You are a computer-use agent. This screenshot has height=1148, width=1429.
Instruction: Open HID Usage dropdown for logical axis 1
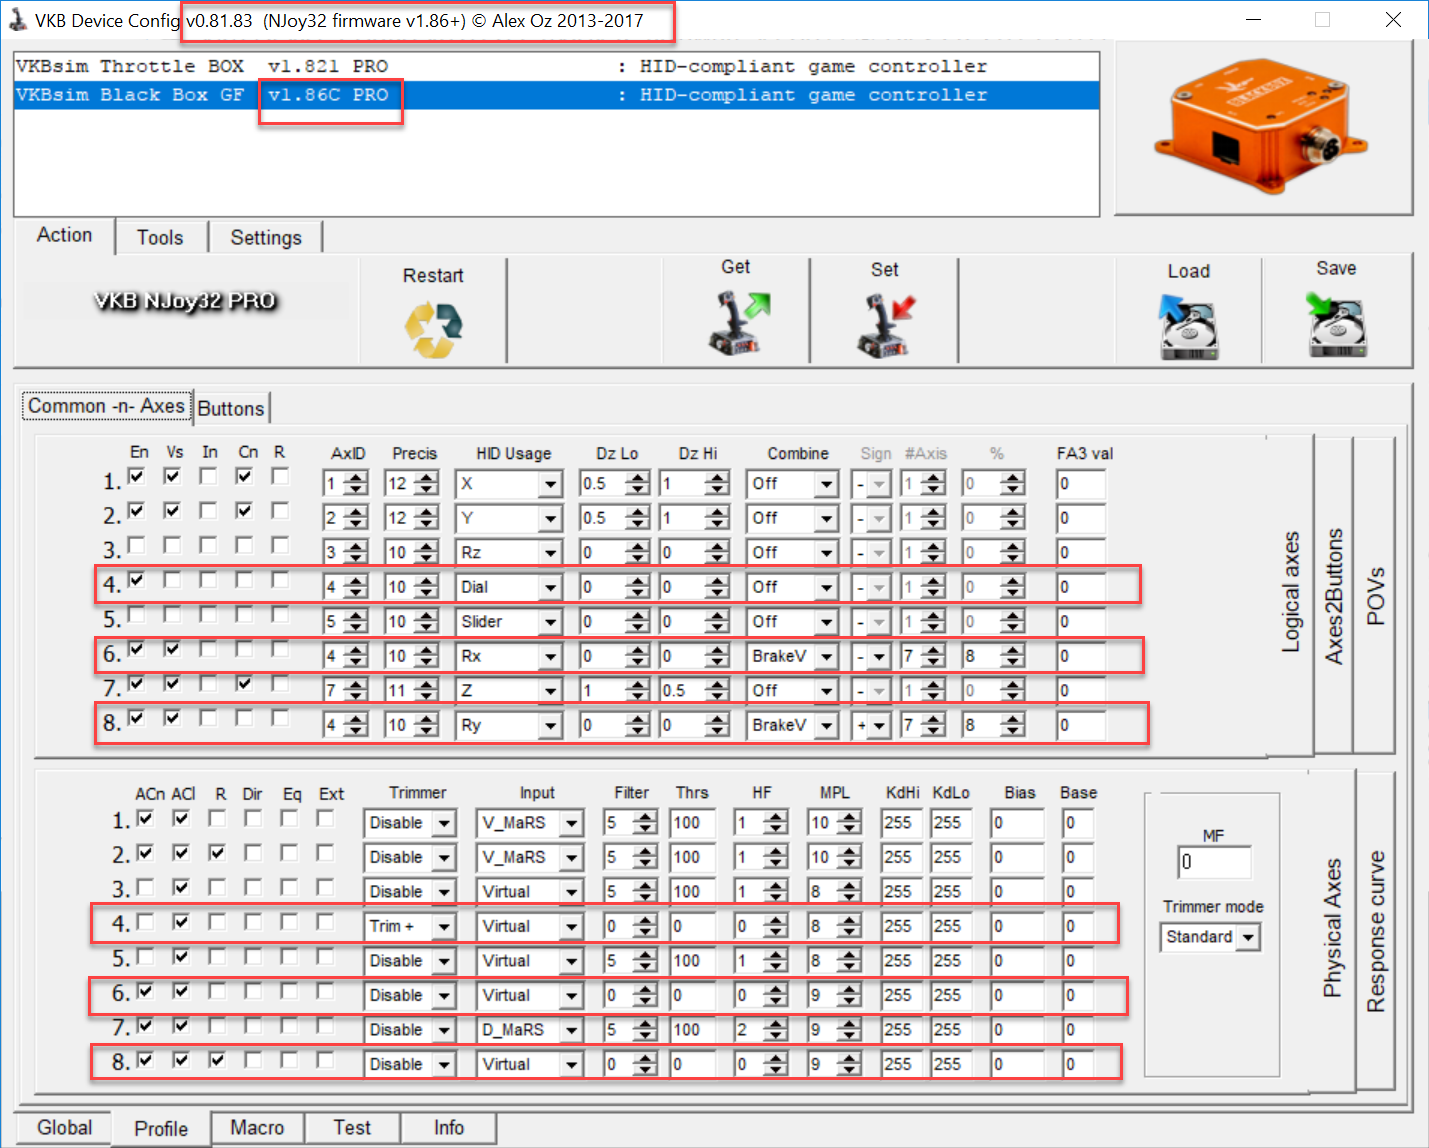(550, 485)
